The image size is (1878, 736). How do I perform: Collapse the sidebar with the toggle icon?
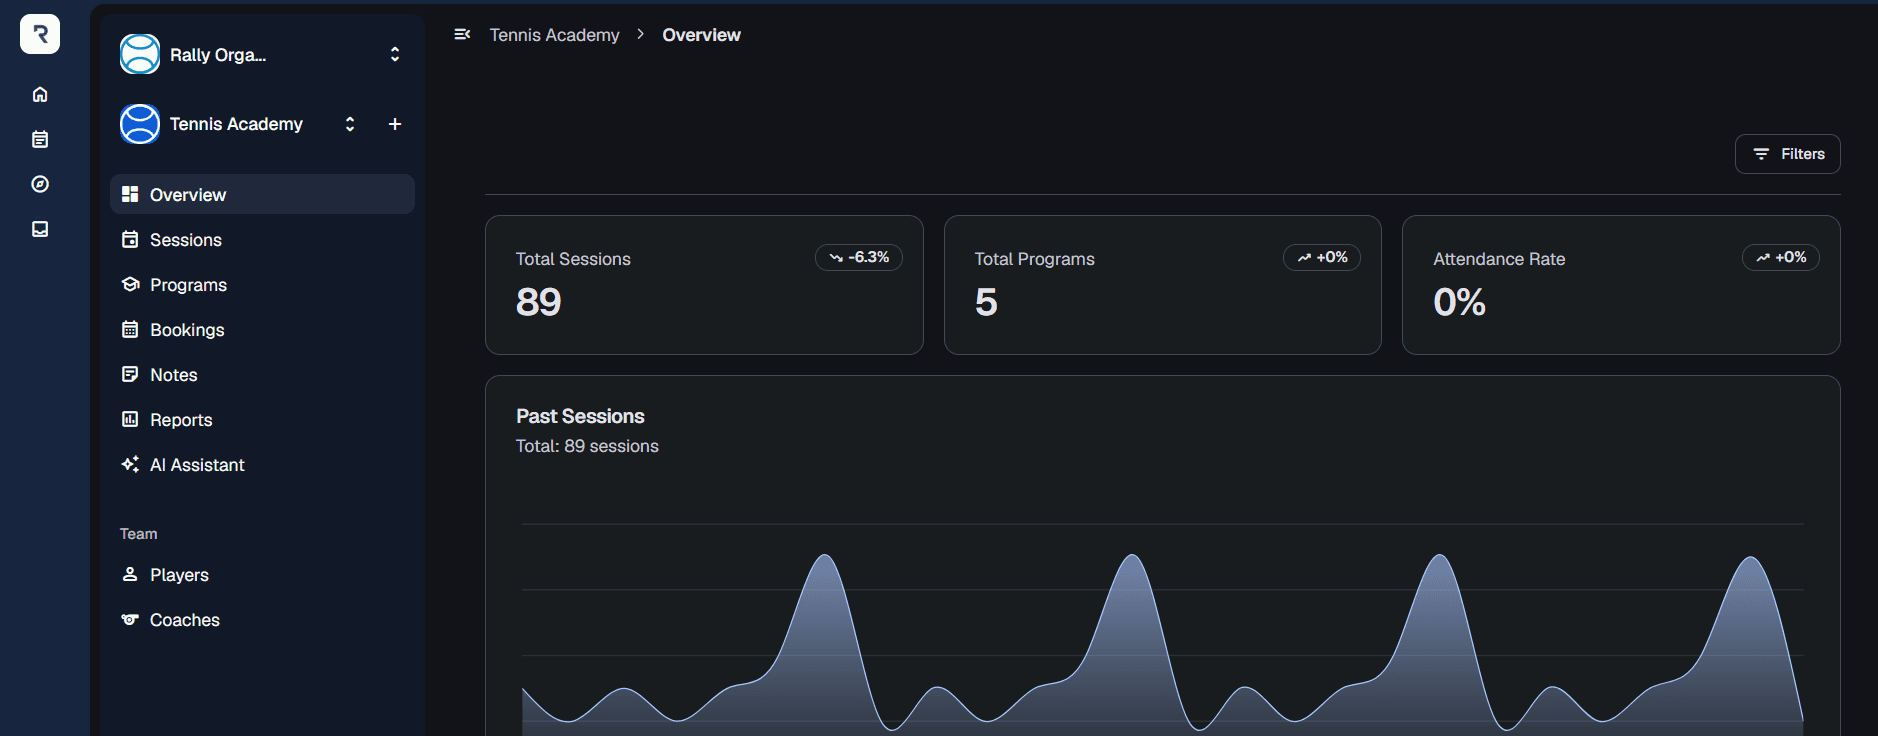point(462,34)
